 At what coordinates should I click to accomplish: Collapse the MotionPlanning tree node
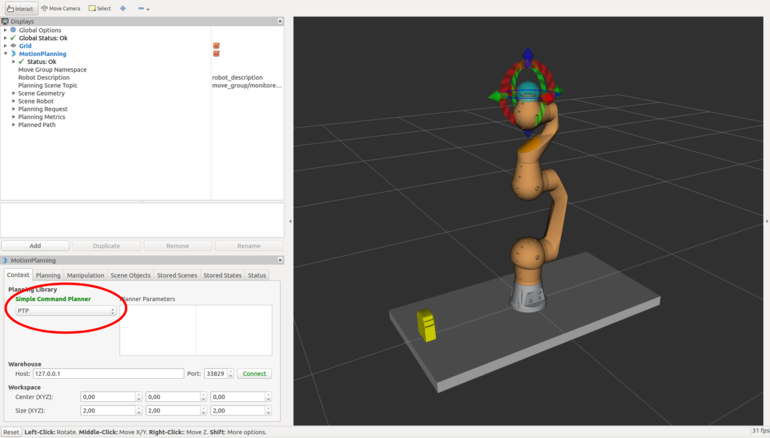6,54
